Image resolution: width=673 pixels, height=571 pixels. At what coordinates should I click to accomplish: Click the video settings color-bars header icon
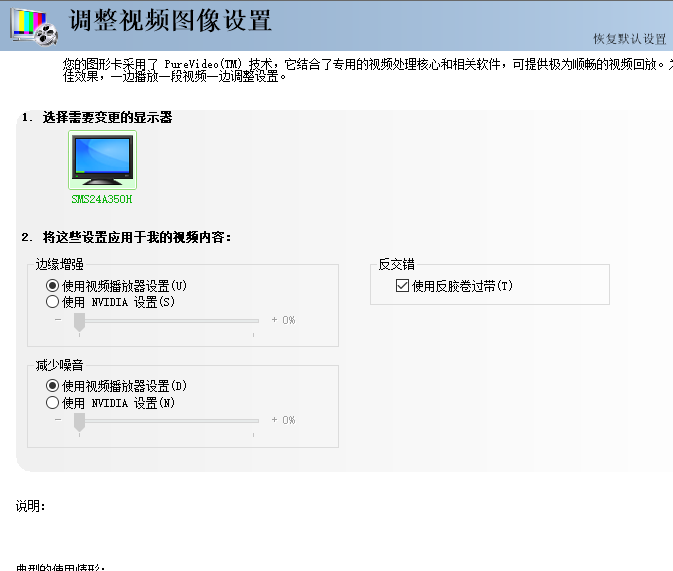click(34, 24)
